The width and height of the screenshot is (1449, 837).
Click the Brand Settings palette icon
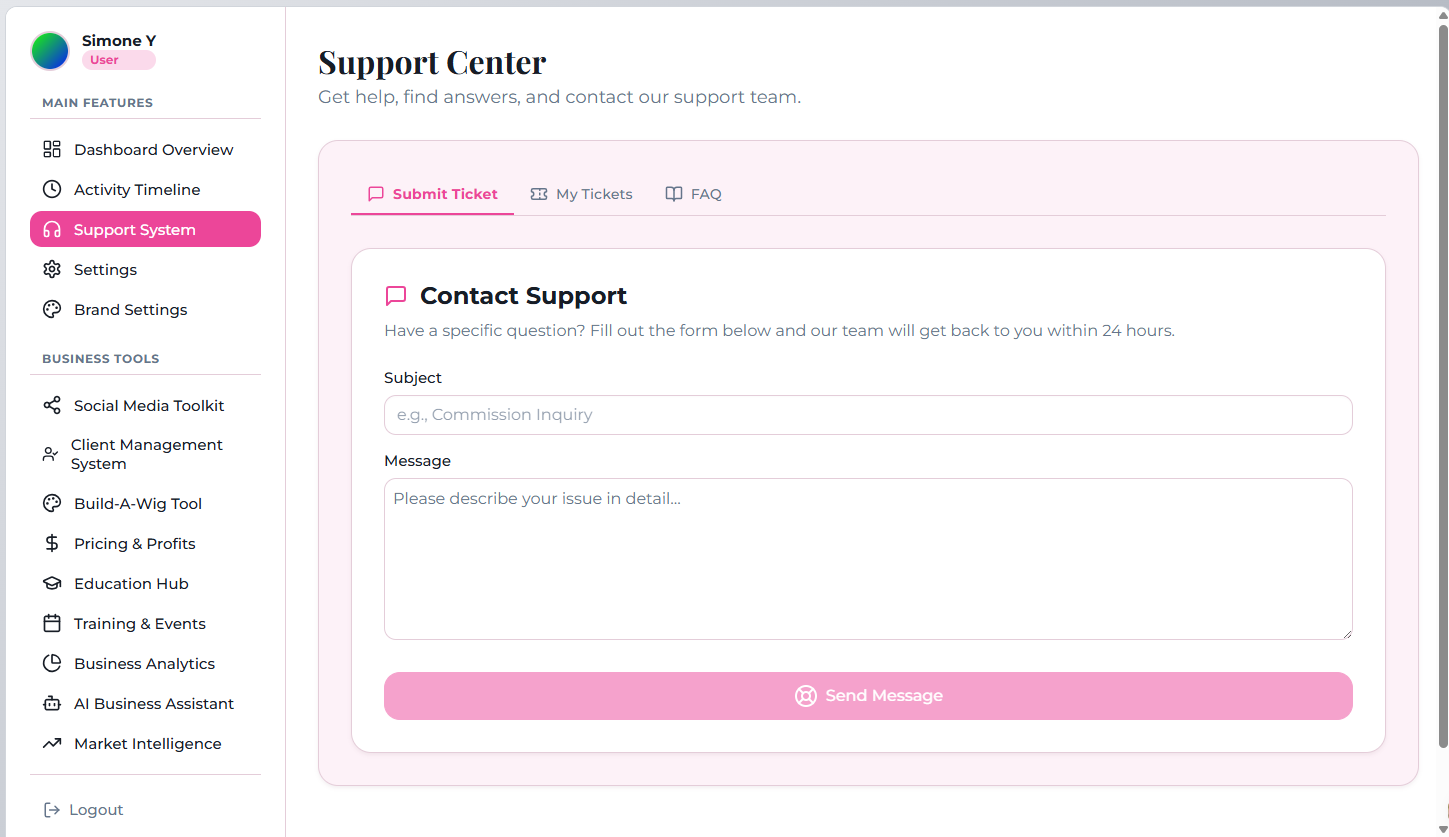click(52, 310)
